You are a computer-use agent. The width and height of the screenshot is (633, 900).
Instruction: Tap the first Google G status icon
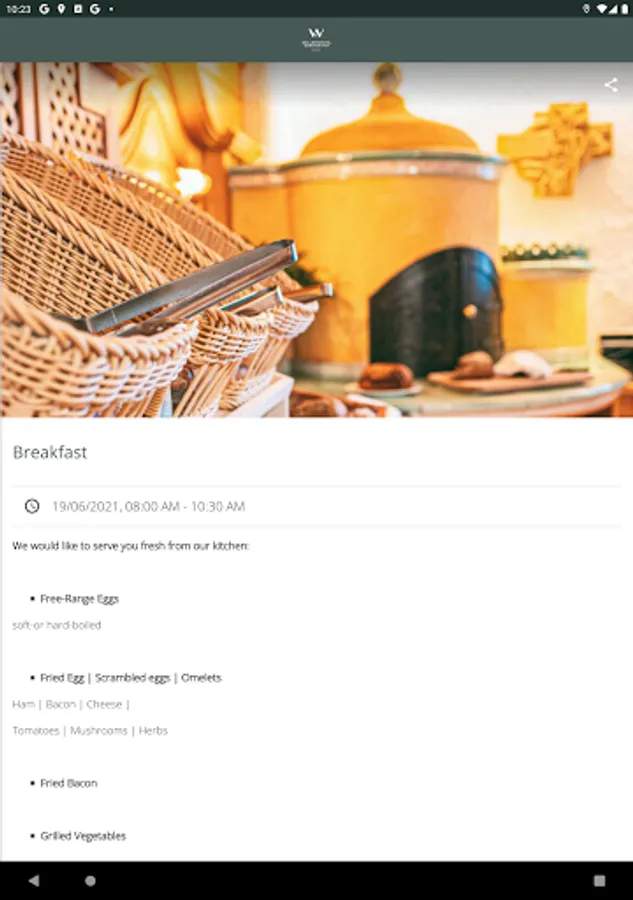[44, 9]
